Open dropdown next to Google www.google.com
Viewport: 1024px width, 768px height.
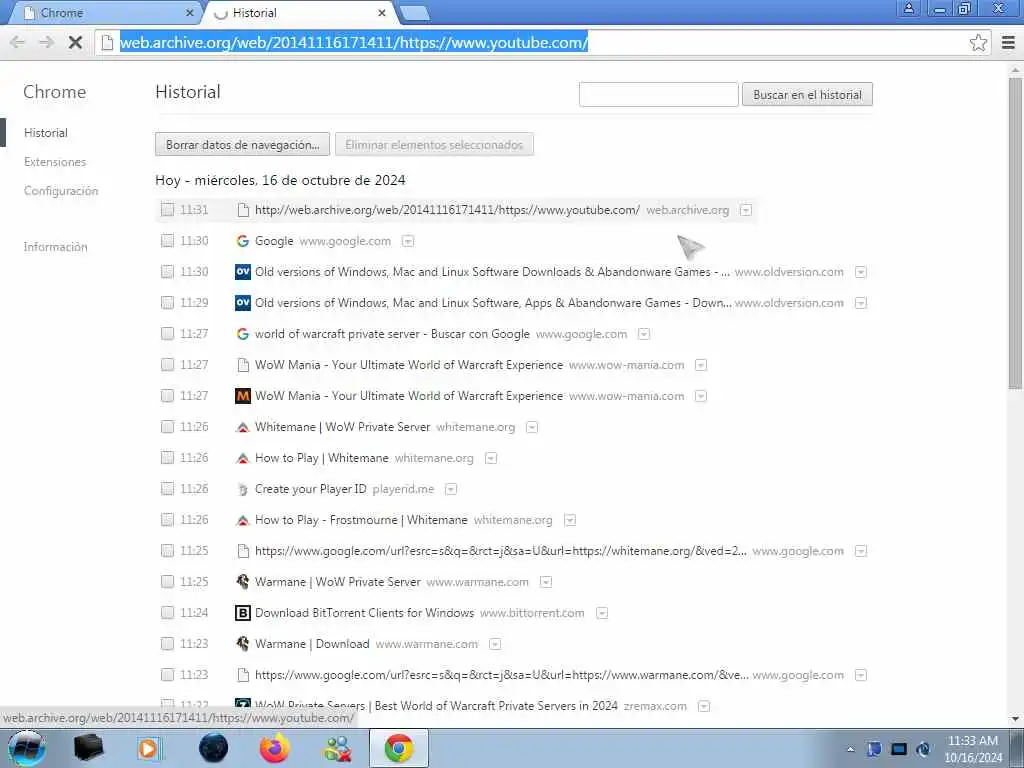pos(408,241)
